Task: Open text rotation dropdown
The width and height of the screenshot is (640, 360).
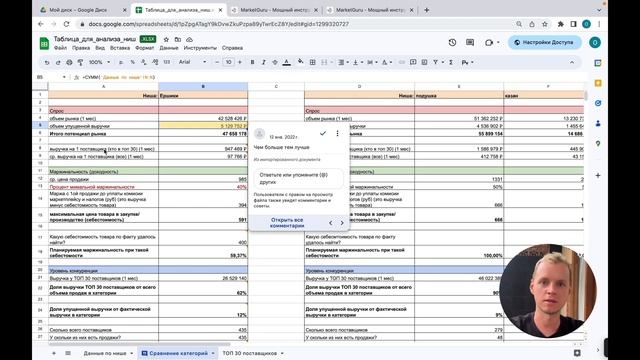Action: tap(387, 62)
